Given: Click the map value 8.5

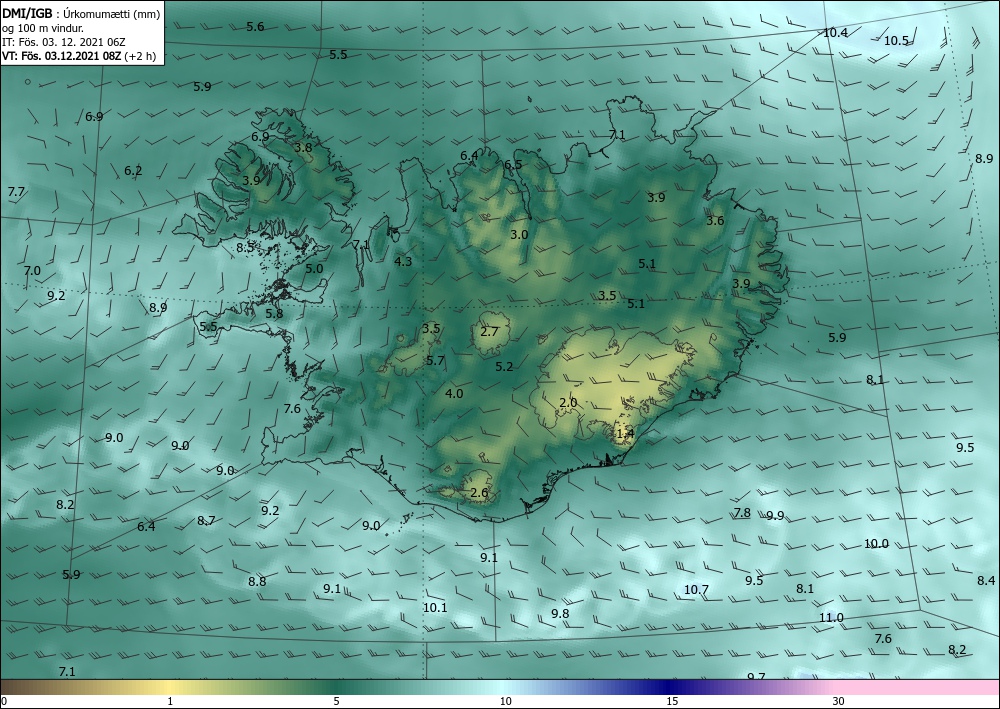Looking at the screenshot, I should [x=246, y=247].
